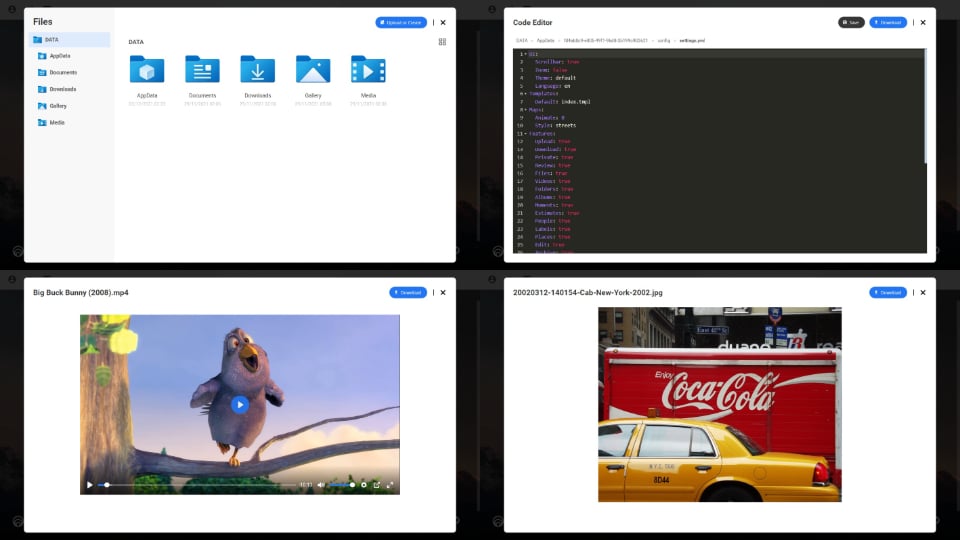Adjust the video volume slider
The height and width of the screenshot is (540, 960).
pos(340,485)
